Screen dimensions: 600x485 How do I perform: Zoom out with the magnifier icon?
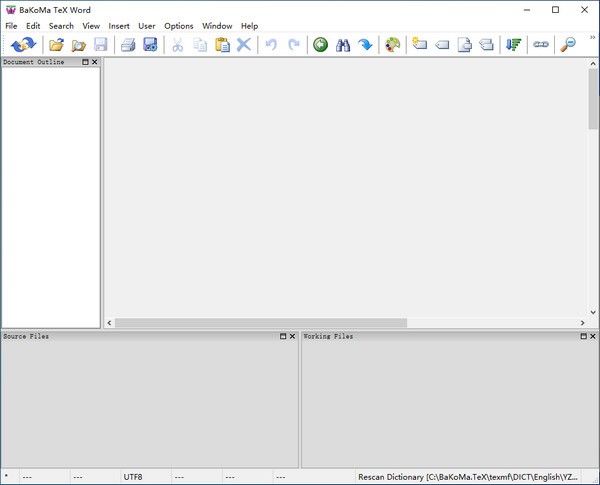click(568, 45)
